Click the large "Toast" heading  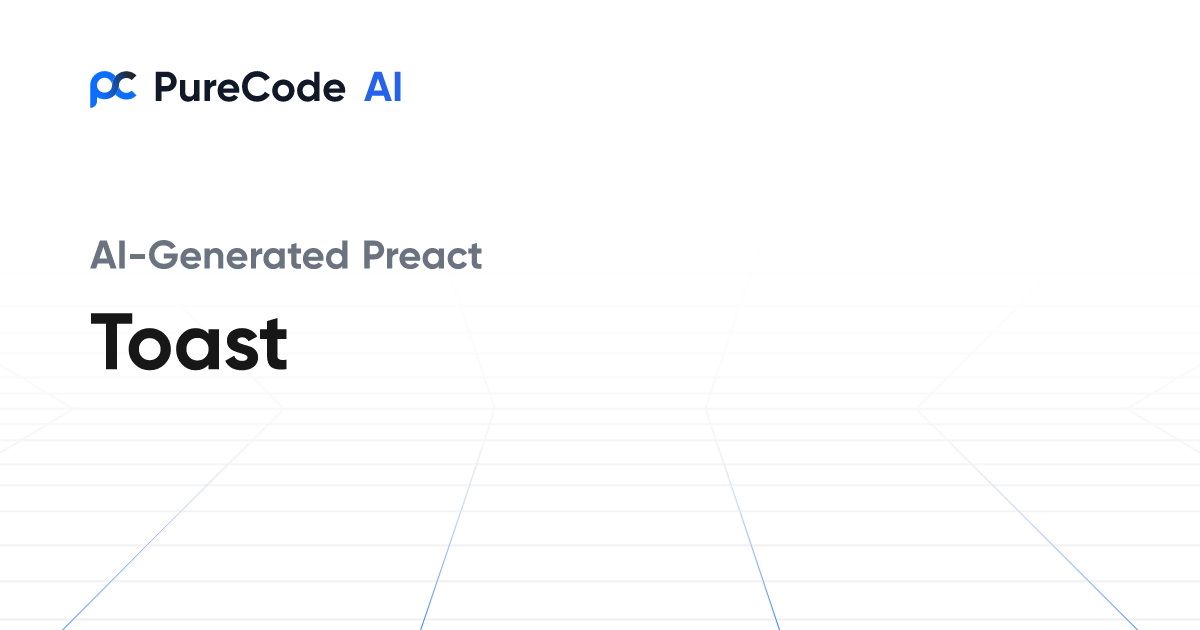(x=189, y=342)
